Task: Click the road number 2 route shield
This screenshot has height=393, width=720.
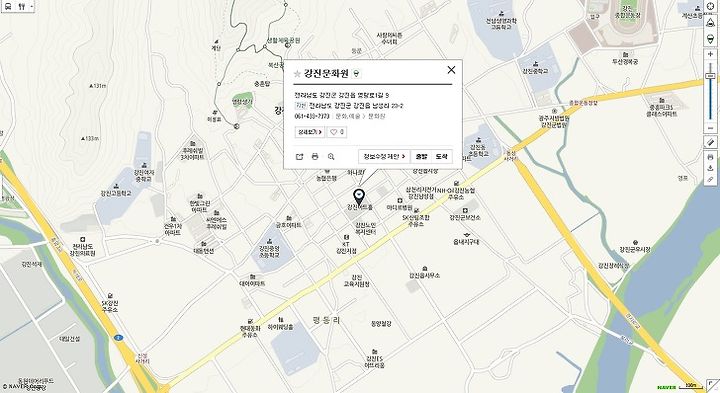Action: click(x=118, y=337)
